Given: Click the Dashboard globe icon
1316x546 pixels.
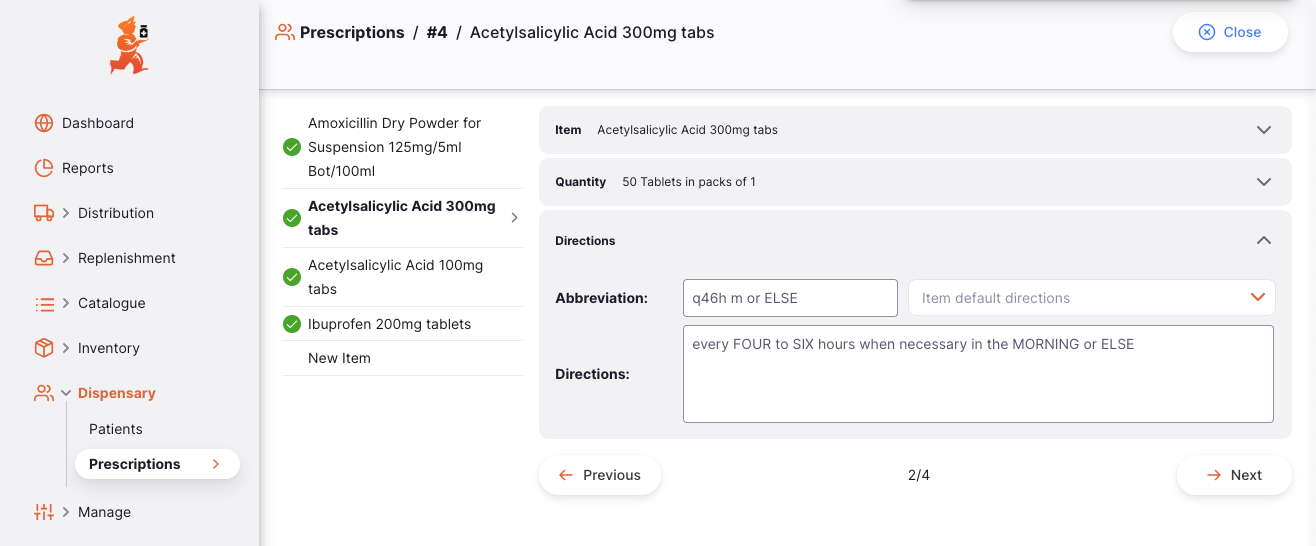Looking at the screenshot, I should click(44, 123).
